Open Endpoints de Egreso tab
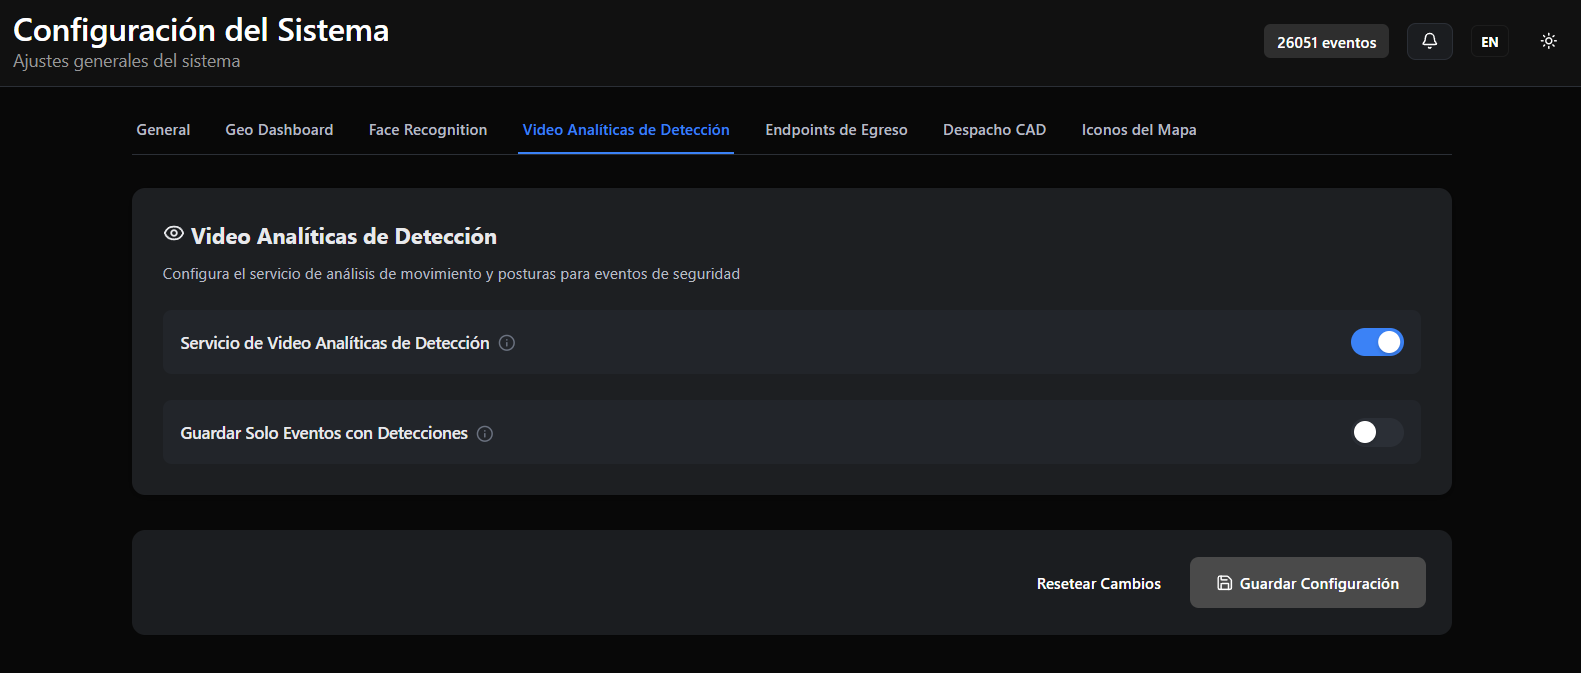Screen dimensions: 1581x673 (x=836, y=130)
